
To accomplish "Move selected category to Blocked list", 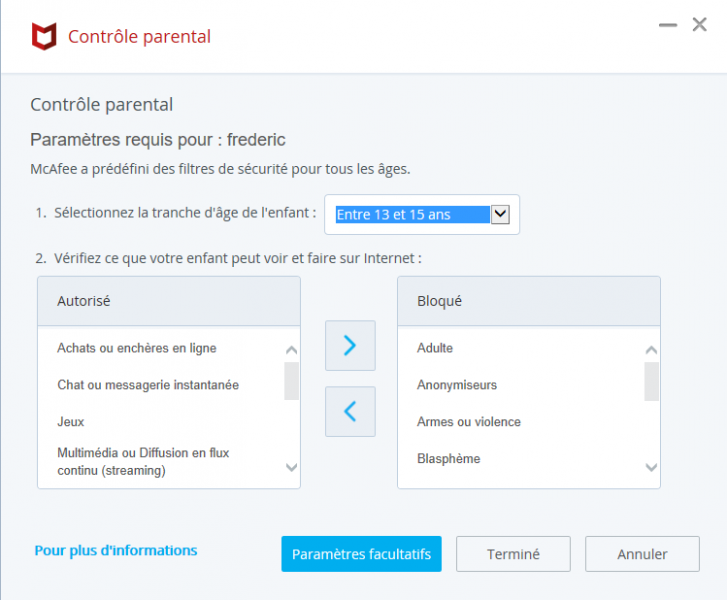I will pos(350,346).
